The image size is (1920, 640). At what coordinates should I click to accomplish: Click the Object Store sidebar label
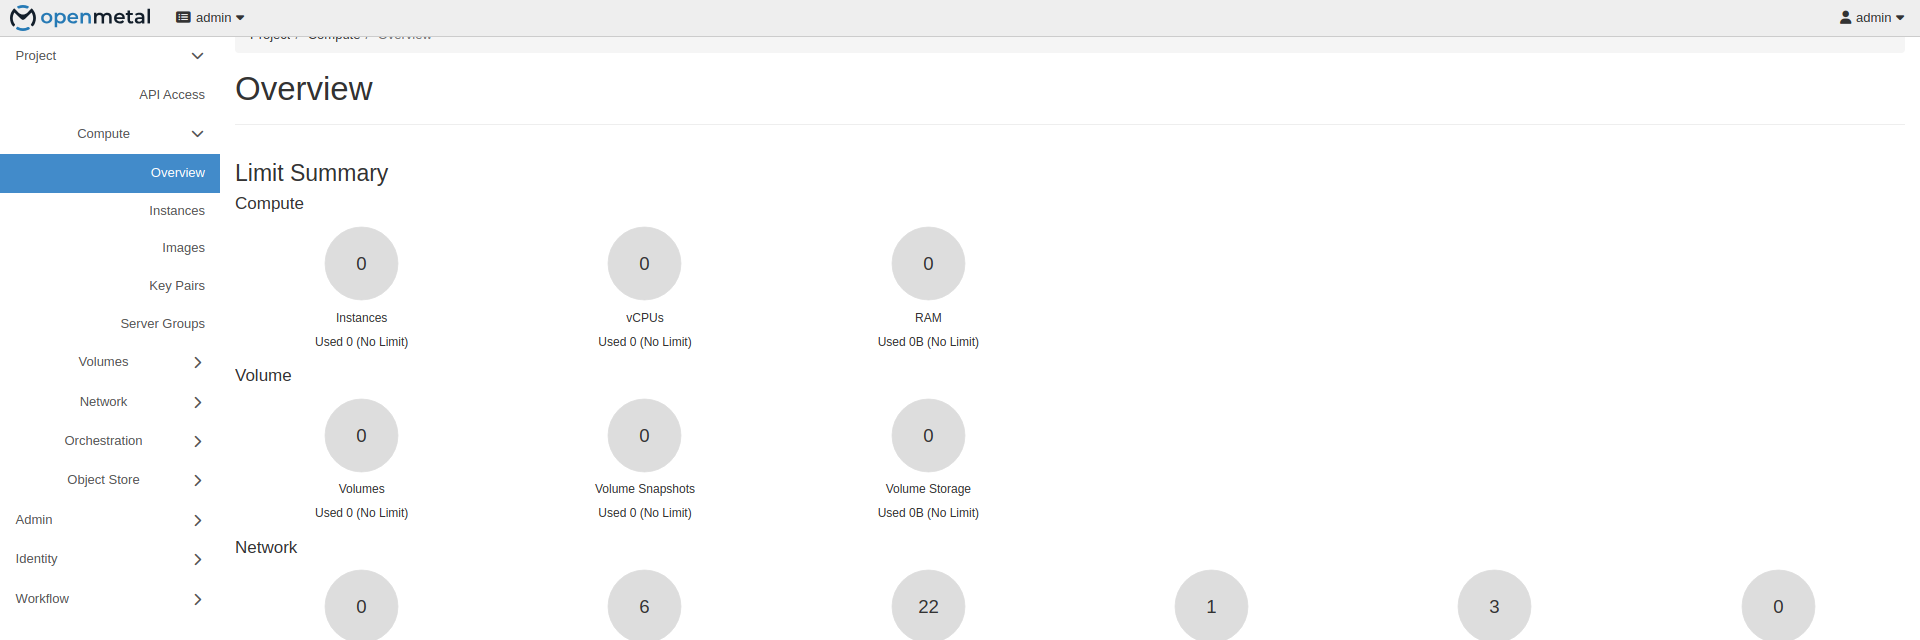(103, 480)
